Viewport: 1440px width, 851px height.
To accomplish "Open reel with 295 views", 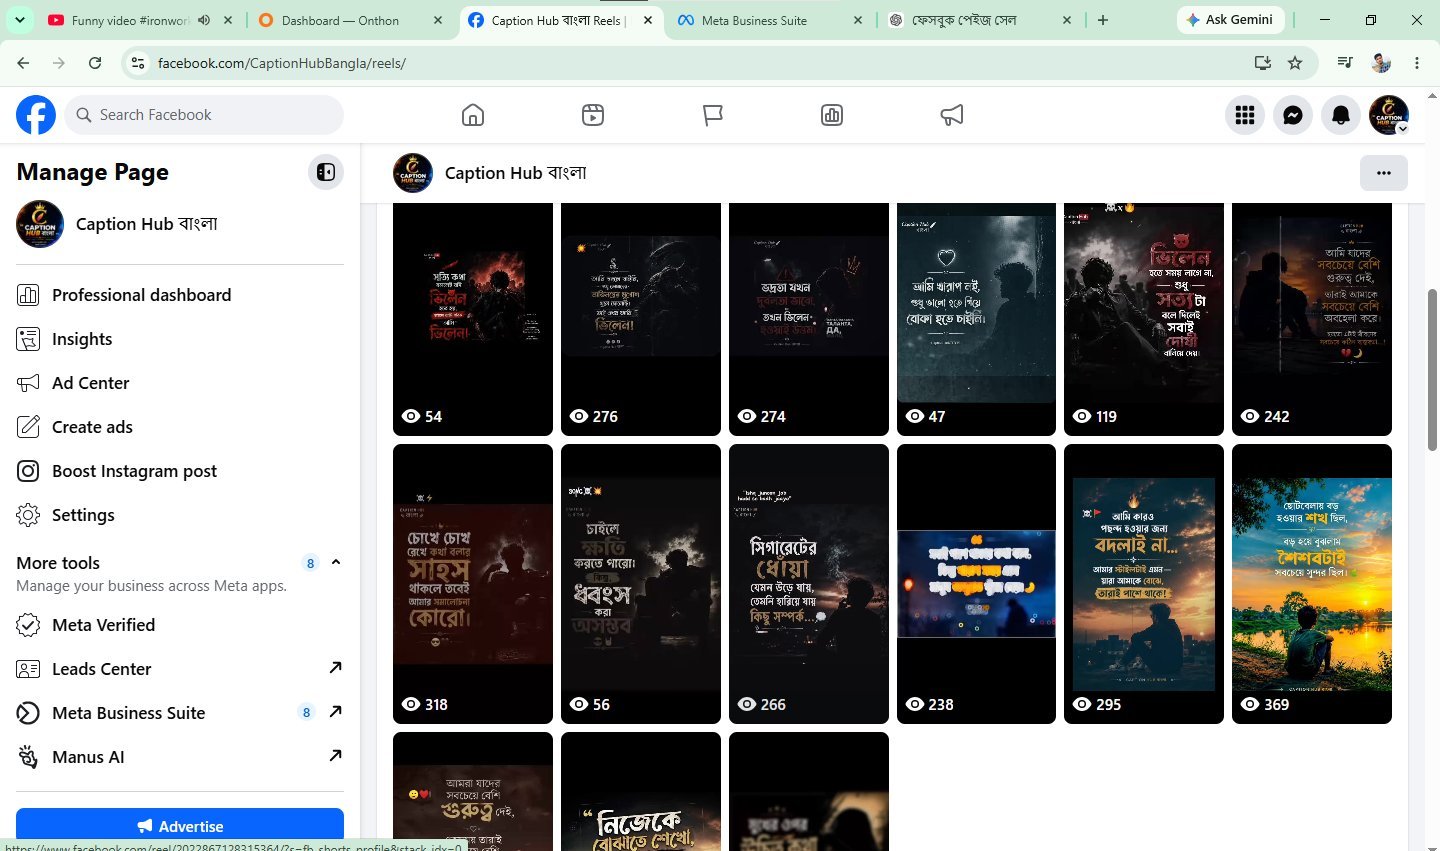I will (x=1144, y=584).
